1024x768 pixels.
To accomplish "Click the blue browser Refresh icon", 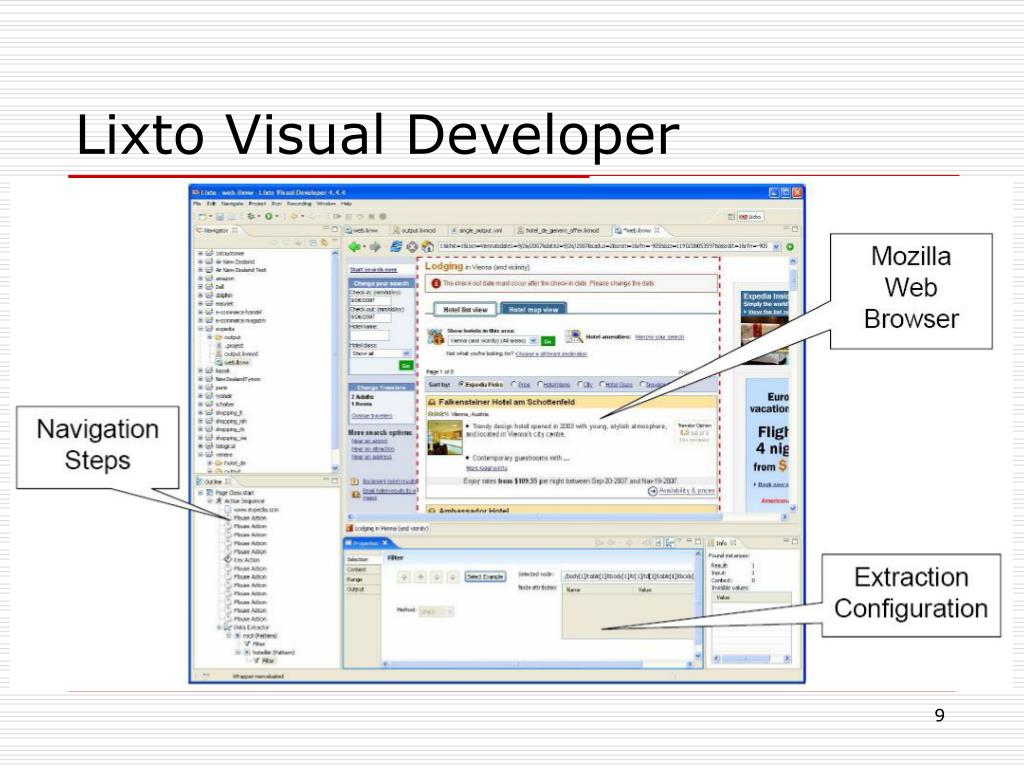I will 396,247.
